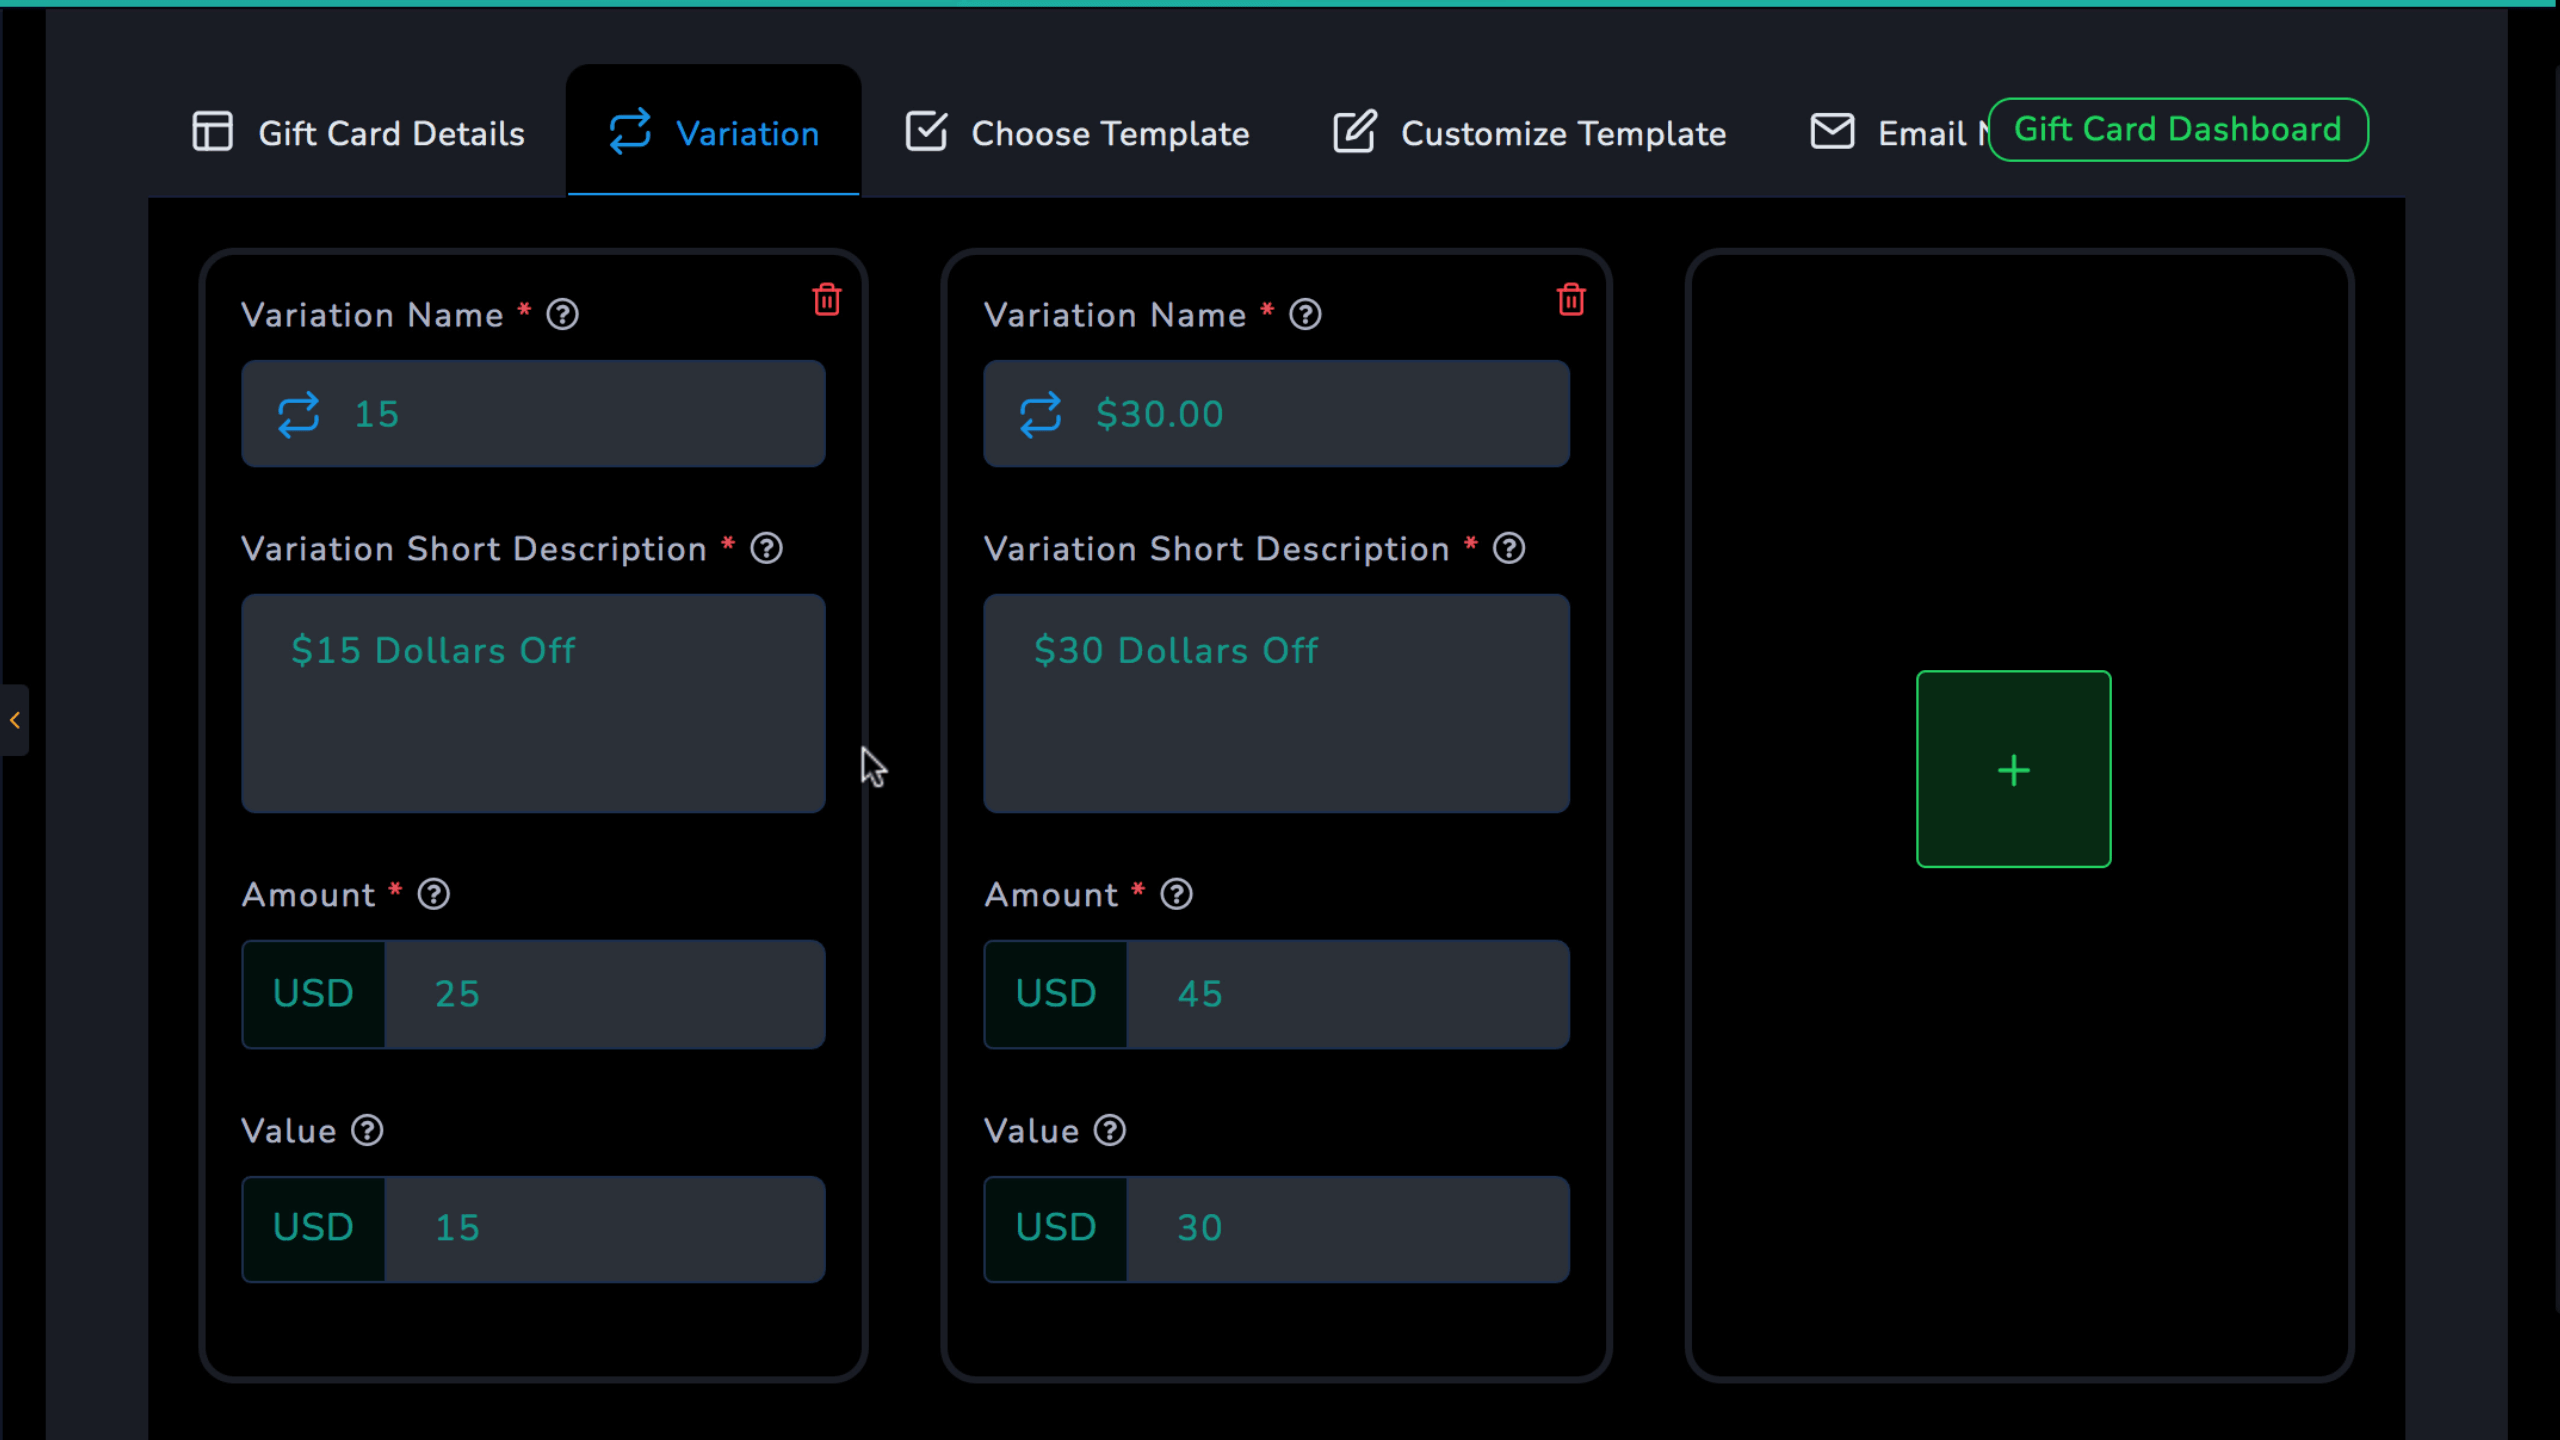The width and height of the screenshot is (2560, 1440).
Task: Click help icon beside second Variation Short Description
Action: tap(1509, 548)
